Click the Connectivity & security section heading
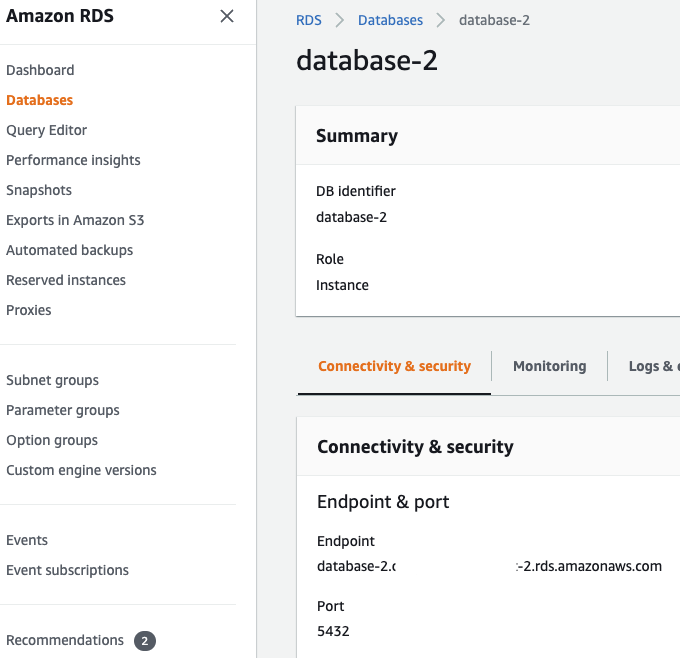This screenshot has width=680, height=658. tap(415, 447)
